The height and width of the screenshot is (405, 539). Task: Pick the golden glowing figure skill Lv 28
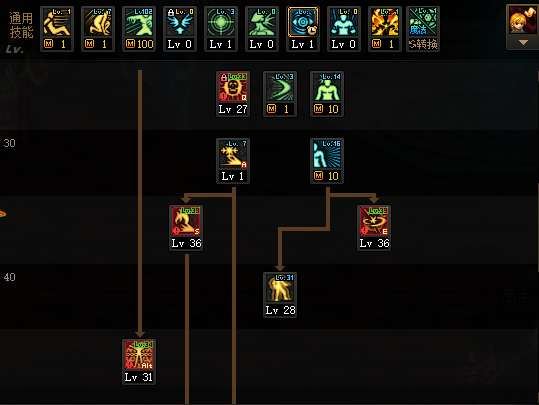(280, 288)
